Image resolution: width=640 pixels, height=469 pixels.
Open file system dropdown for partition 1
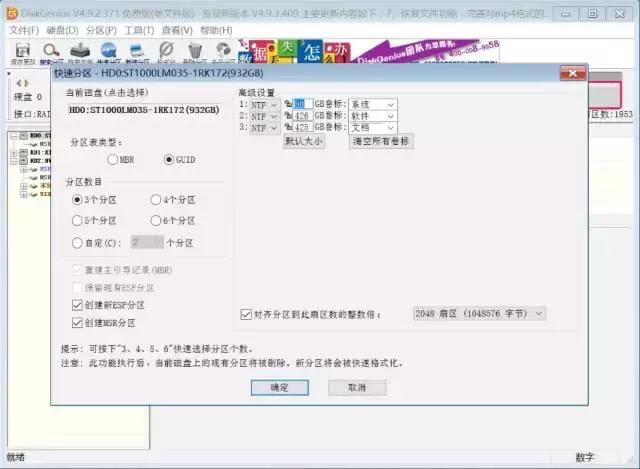click(x=264, y=105)
